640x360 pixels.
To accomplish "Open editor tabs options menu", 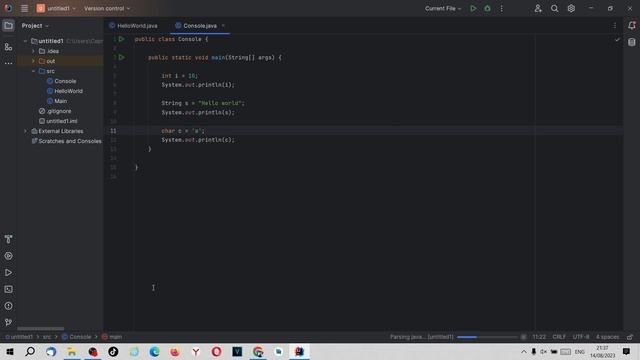I will 615,26.
